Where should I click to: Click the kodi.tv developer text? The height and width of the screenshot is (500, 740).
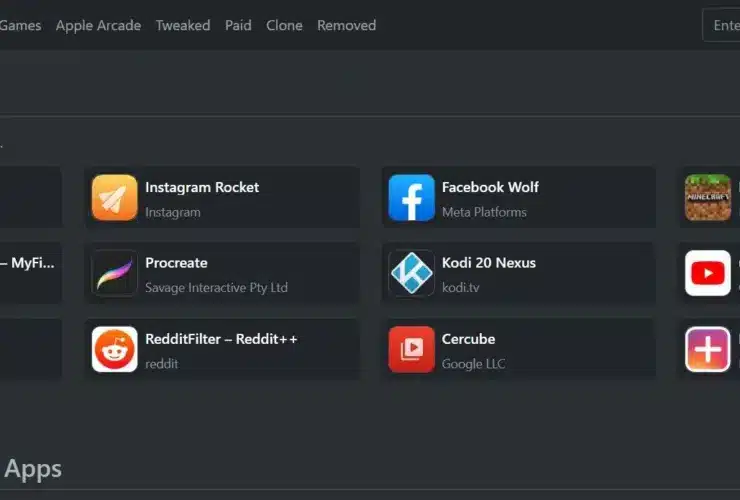[461, 288]
